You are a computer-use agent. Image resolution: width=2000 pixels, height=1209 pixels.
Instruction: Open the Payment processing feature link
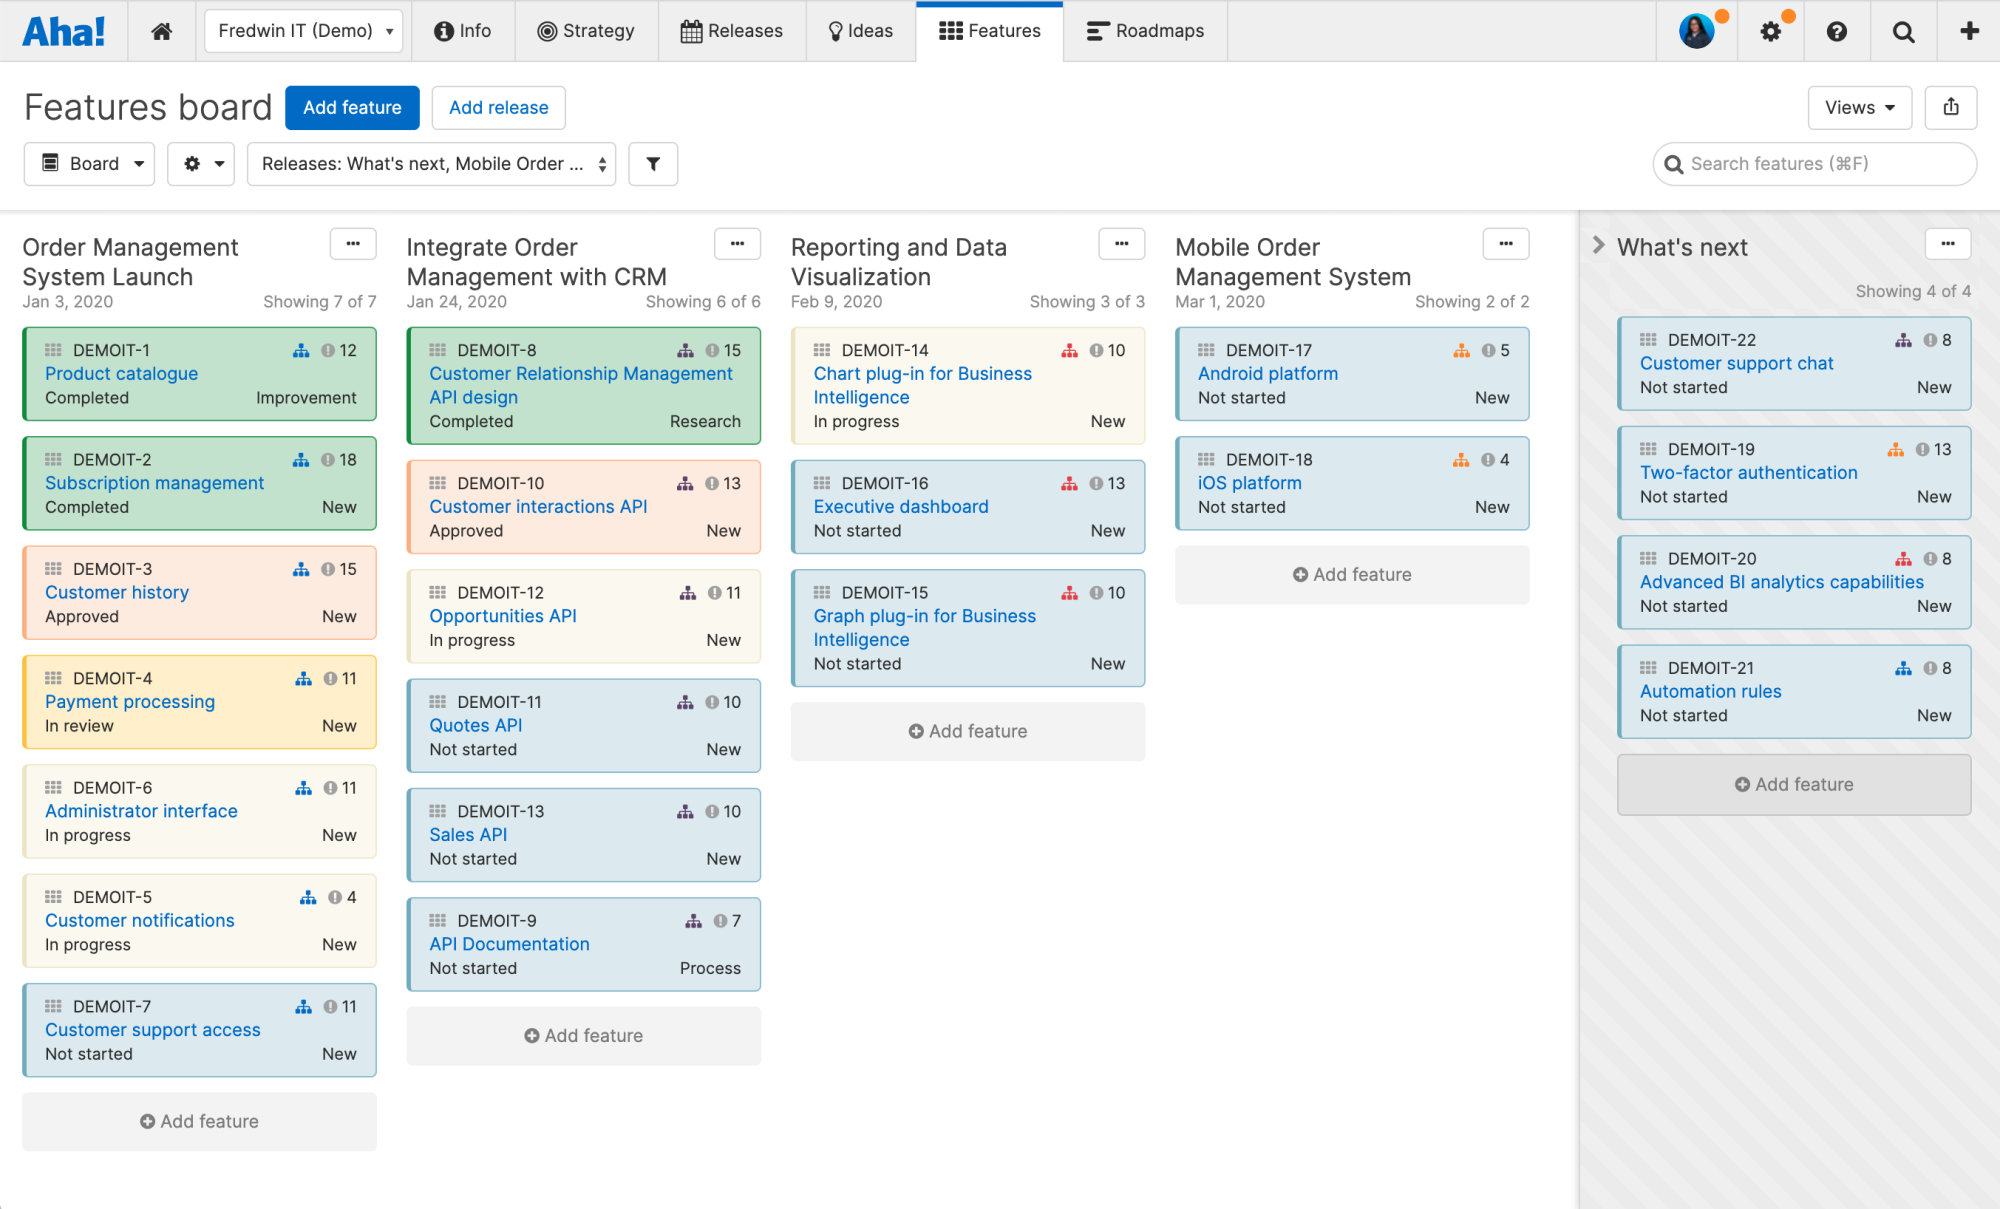pyautogui.click(x=130, y=702)
